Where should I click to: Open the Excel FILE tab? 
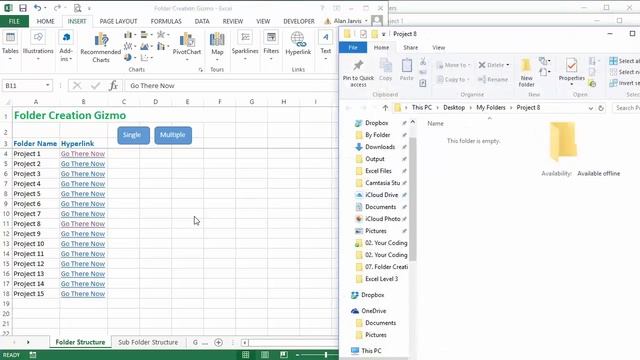coord(14,21)
